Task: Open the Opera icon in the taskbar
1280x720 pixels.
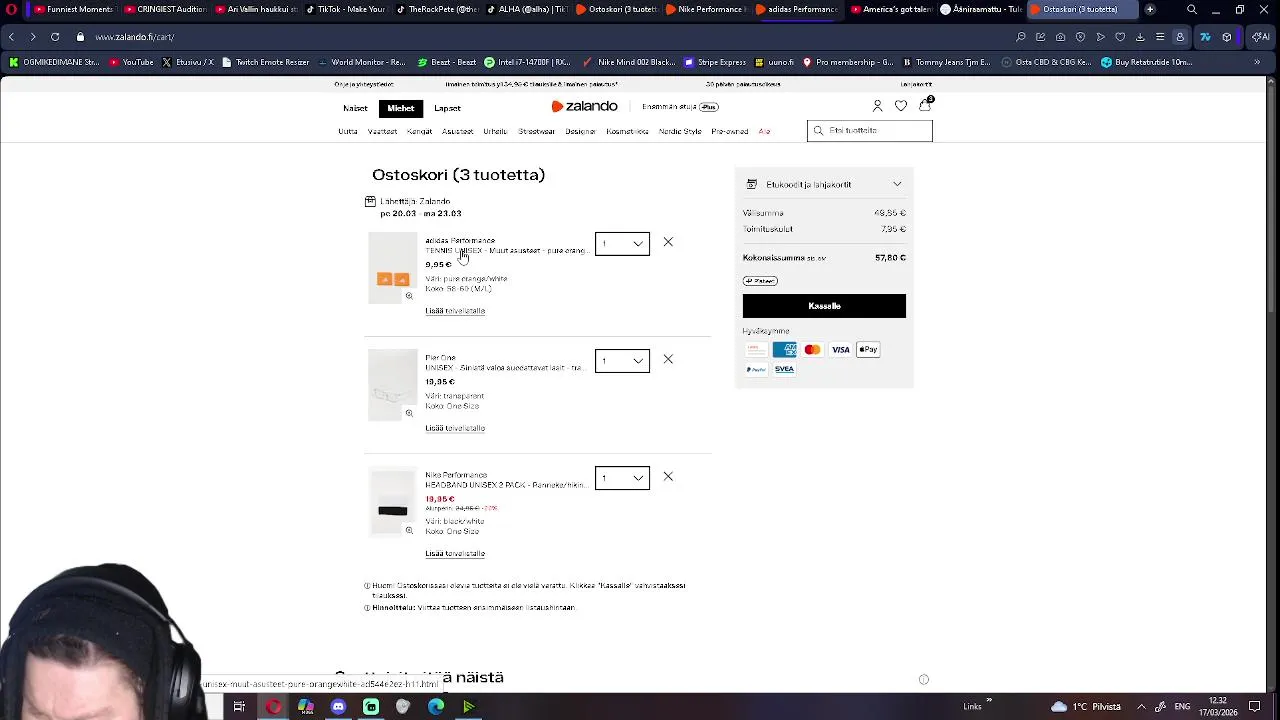Action: [x=273, y=707]
